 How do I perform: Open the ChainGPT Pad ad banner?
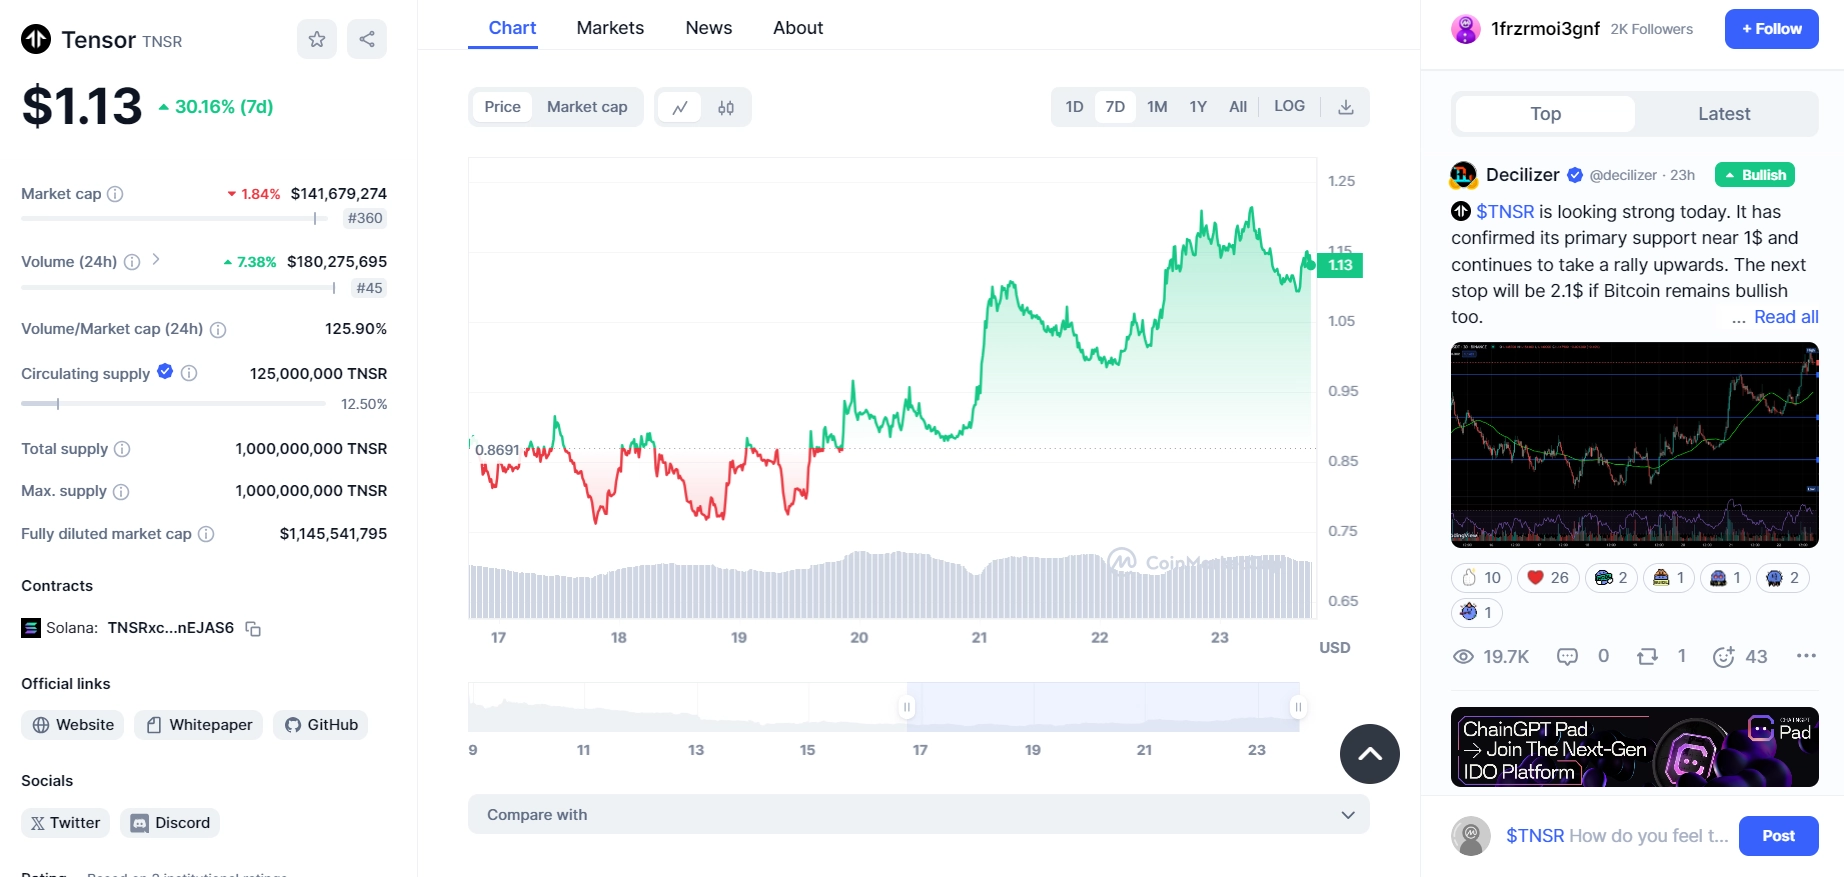(1634, 747)
